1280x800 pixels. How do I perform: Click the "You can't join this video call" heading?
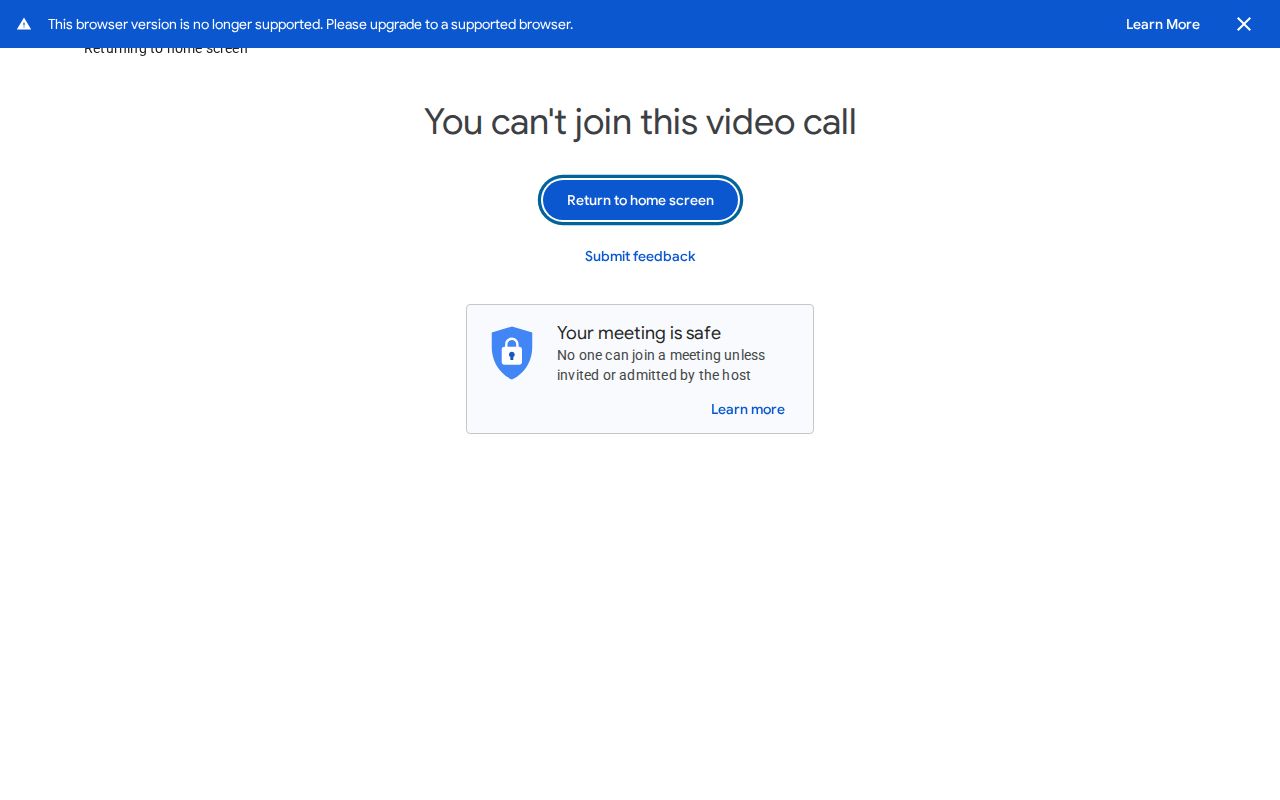(x=640, y=122)
